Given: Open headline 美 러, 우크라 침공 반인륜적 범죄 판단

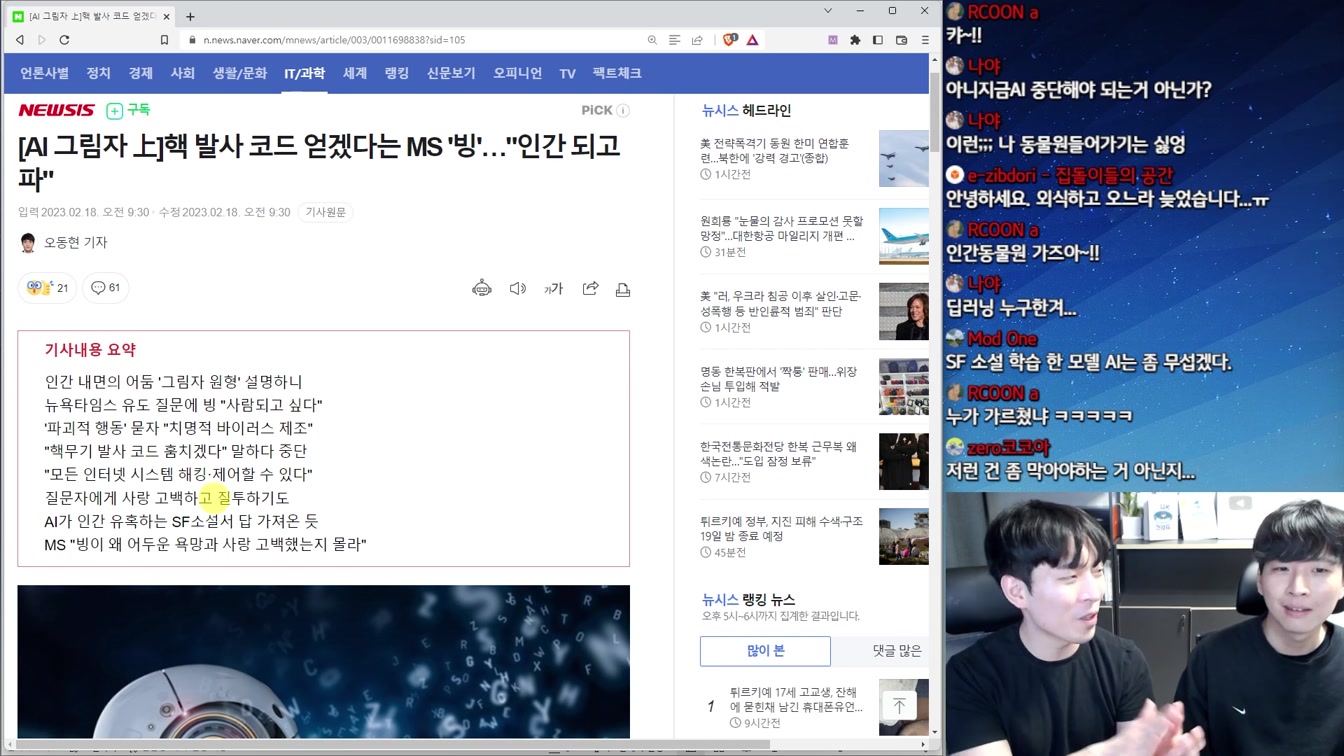Looking at the screenshot, I should pos(780,304).
